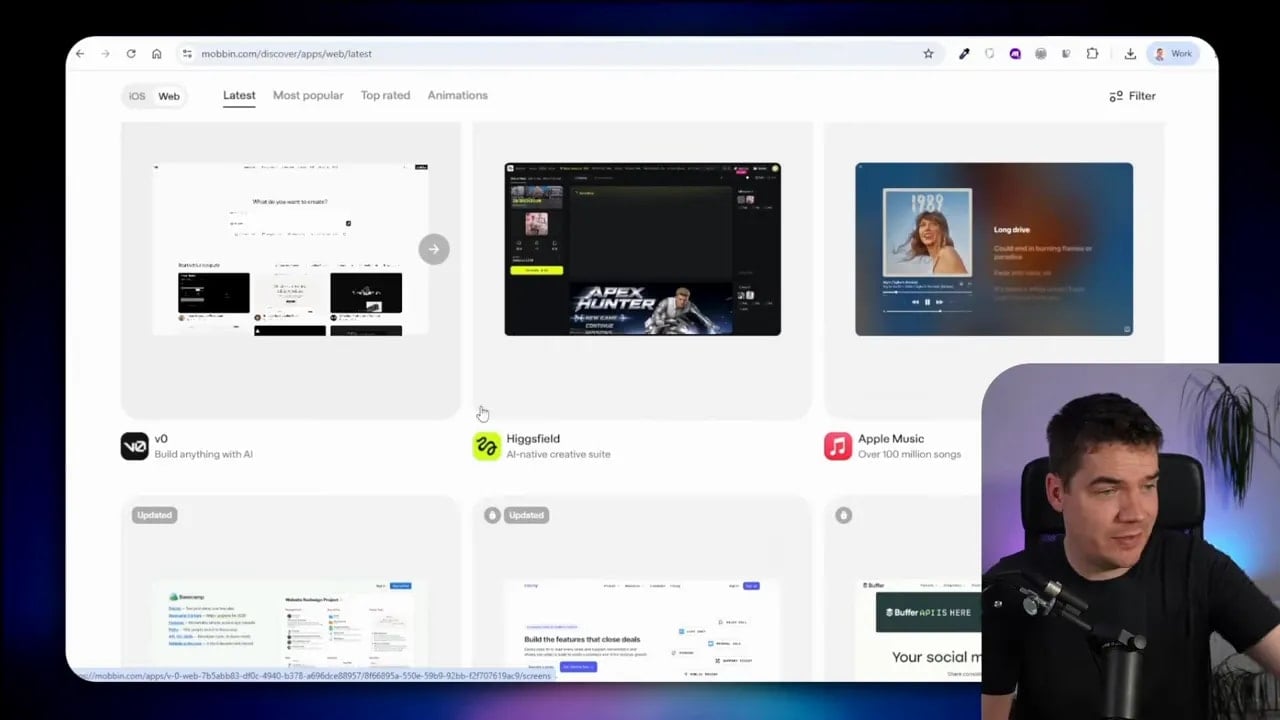Click the browser forward arrow

point(105,54)
